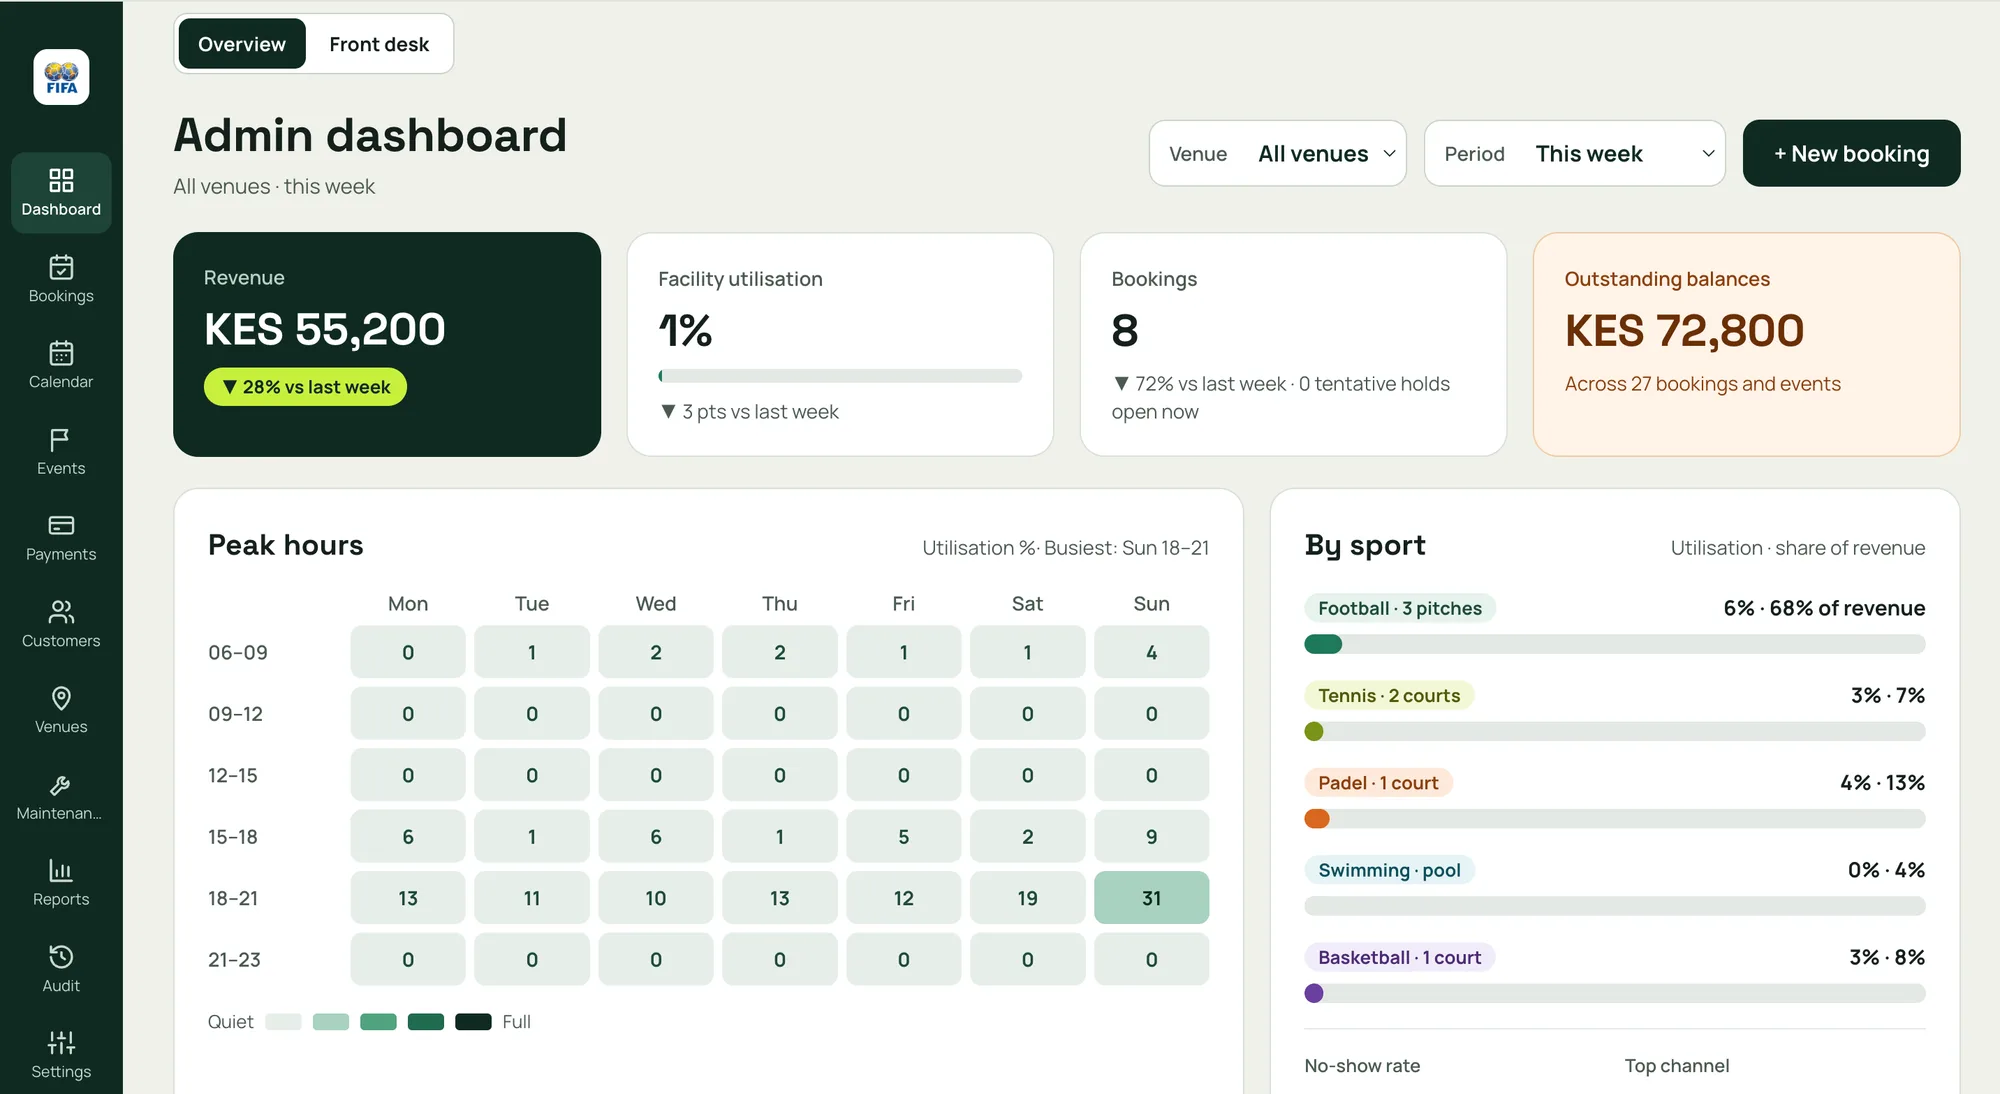This screenshot has width=2000, height=1094.
Task: Open the Reports chart icon
Action: point(61,871)
